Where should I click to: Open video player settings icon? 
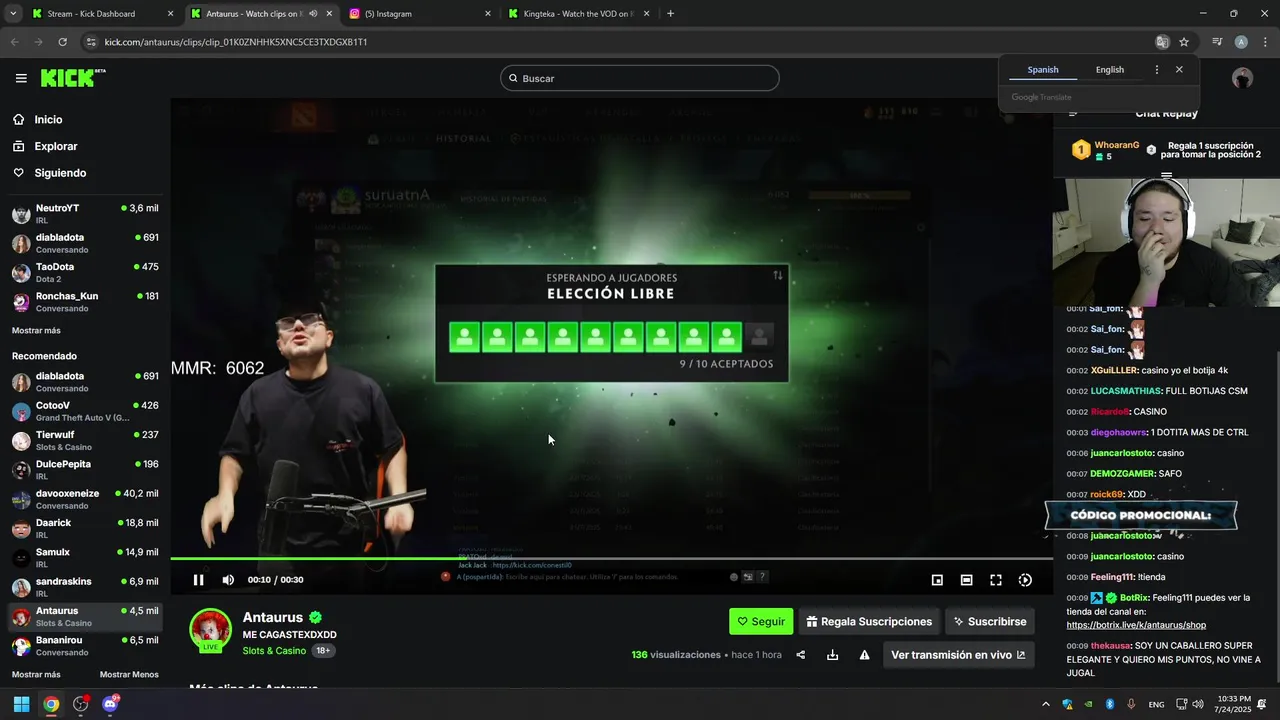(1025, 580)
